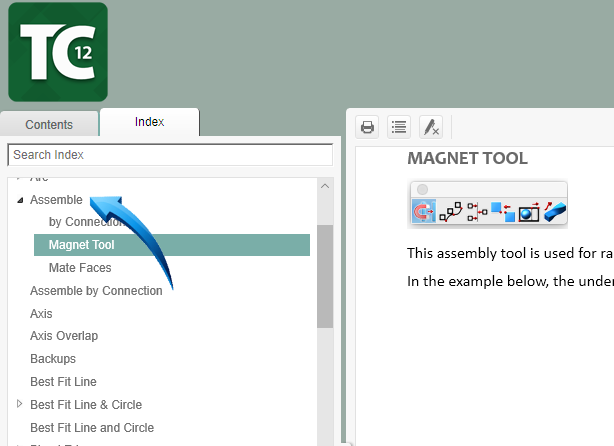Viewport: 614px width, 446px height.
Task: Open Assemble by Connection entry
Action: tap(96, 291)
